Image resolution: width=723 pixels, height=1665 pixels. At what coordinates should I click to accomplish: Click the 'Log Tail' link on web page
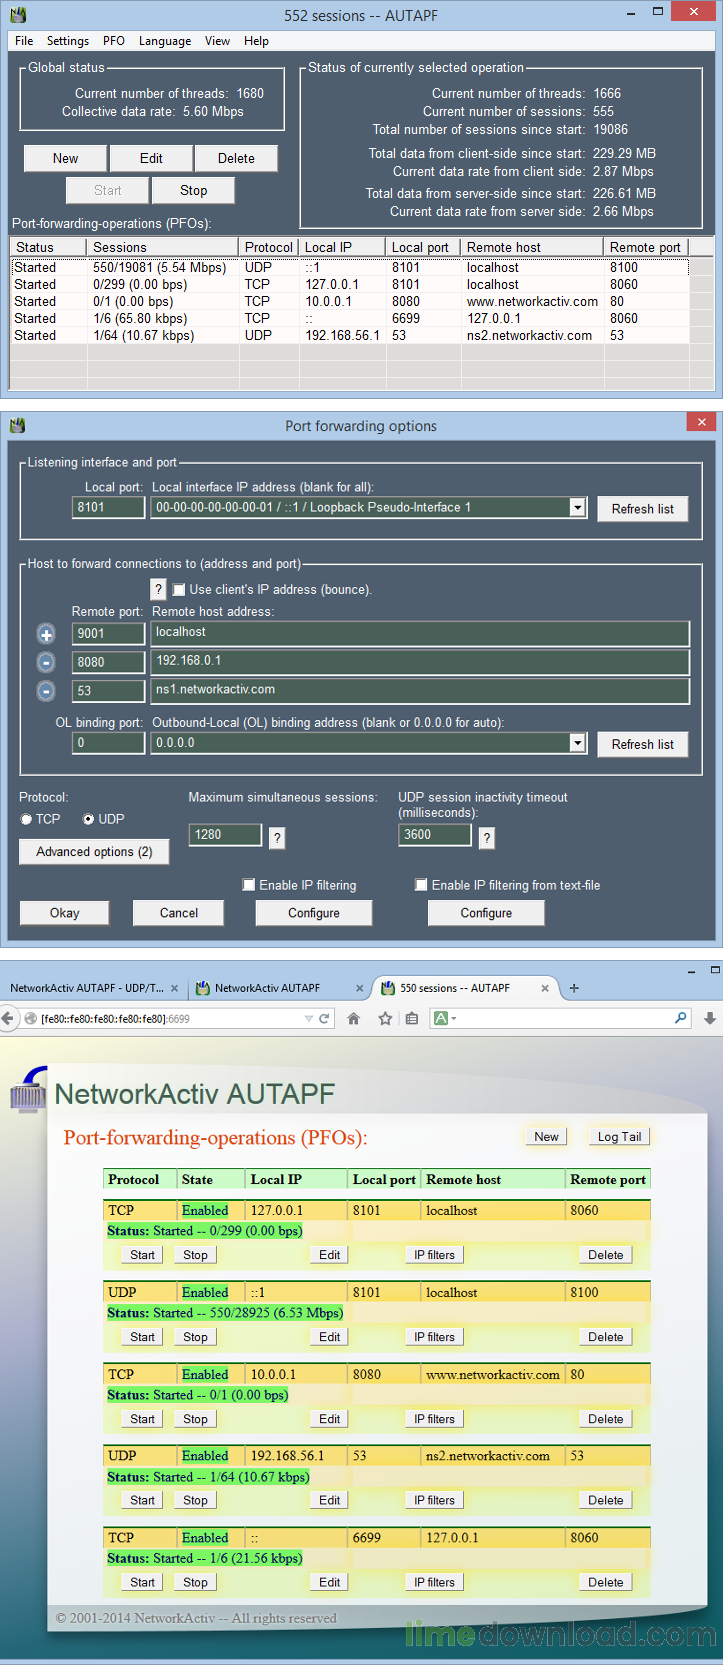click(x=619, y=1137)
